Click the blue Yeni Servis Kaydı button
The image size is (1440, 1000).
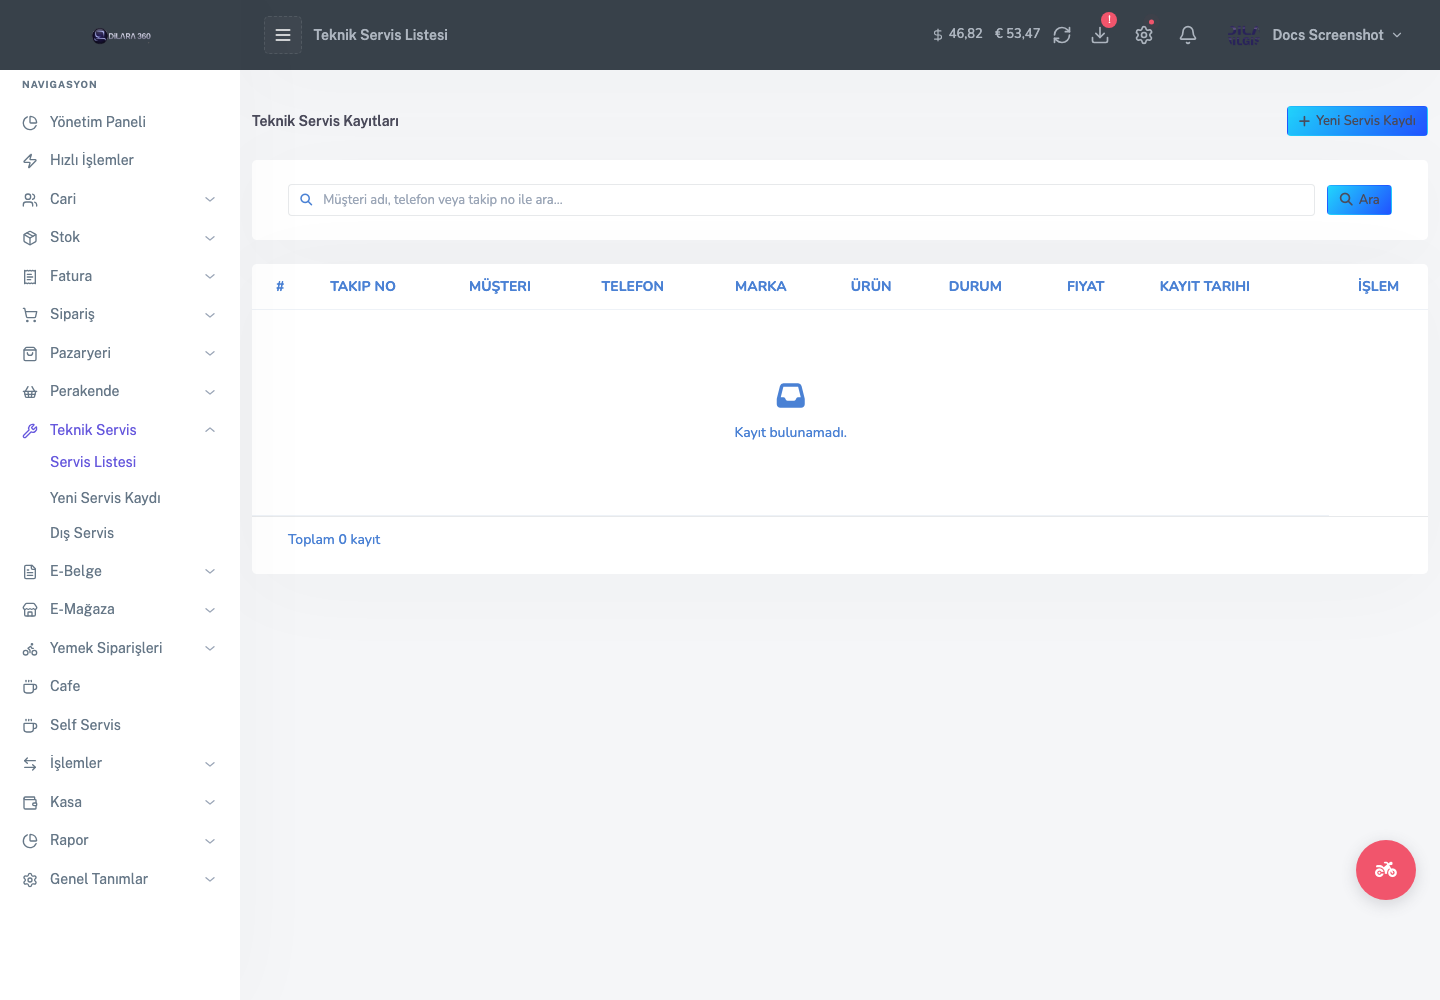pyautogui.click(x=1357, y=121)
